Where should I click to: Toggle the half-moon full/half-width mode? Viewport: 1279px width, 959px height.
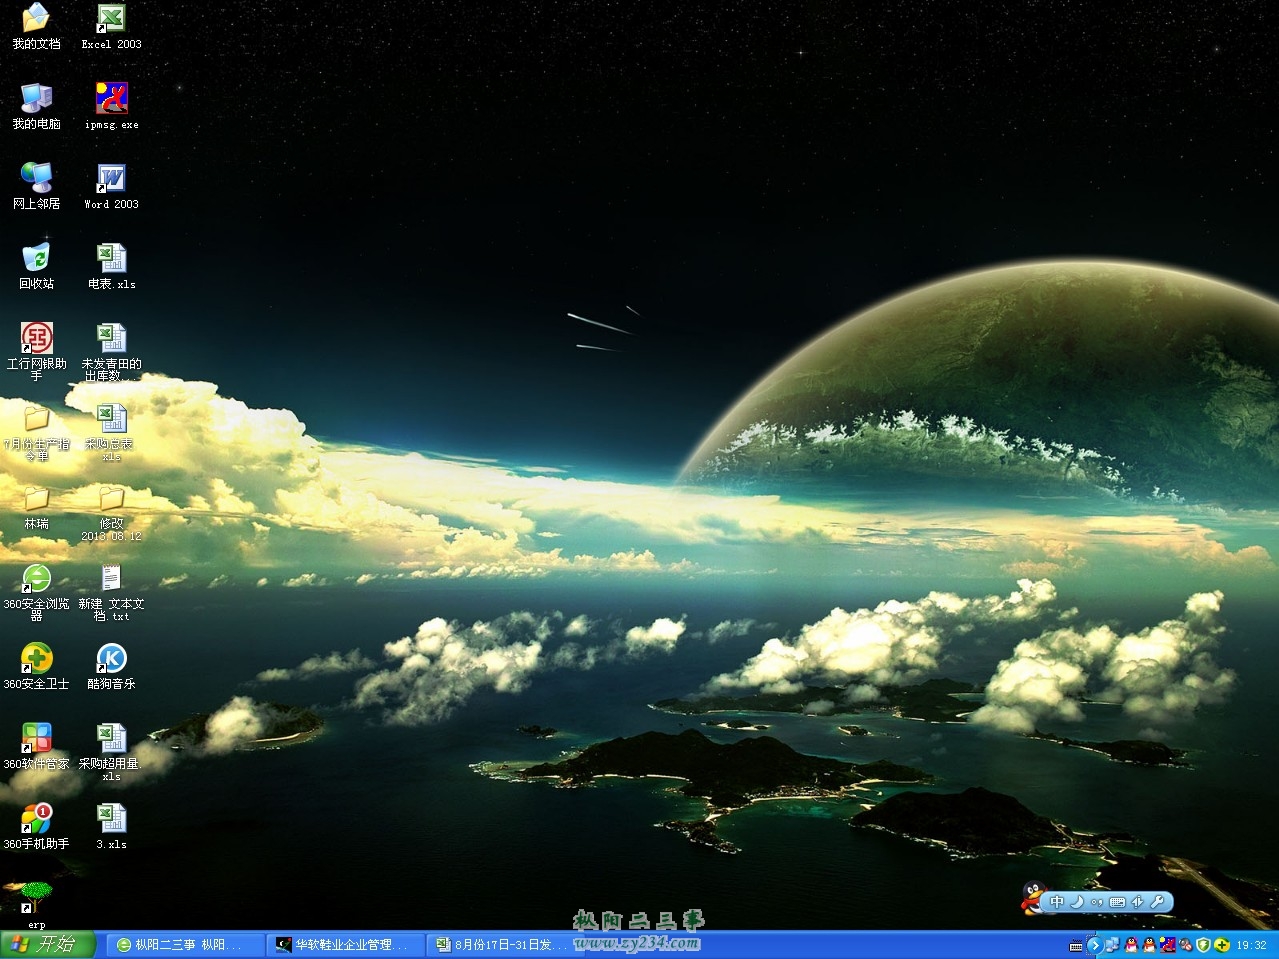coord(1077,901)
